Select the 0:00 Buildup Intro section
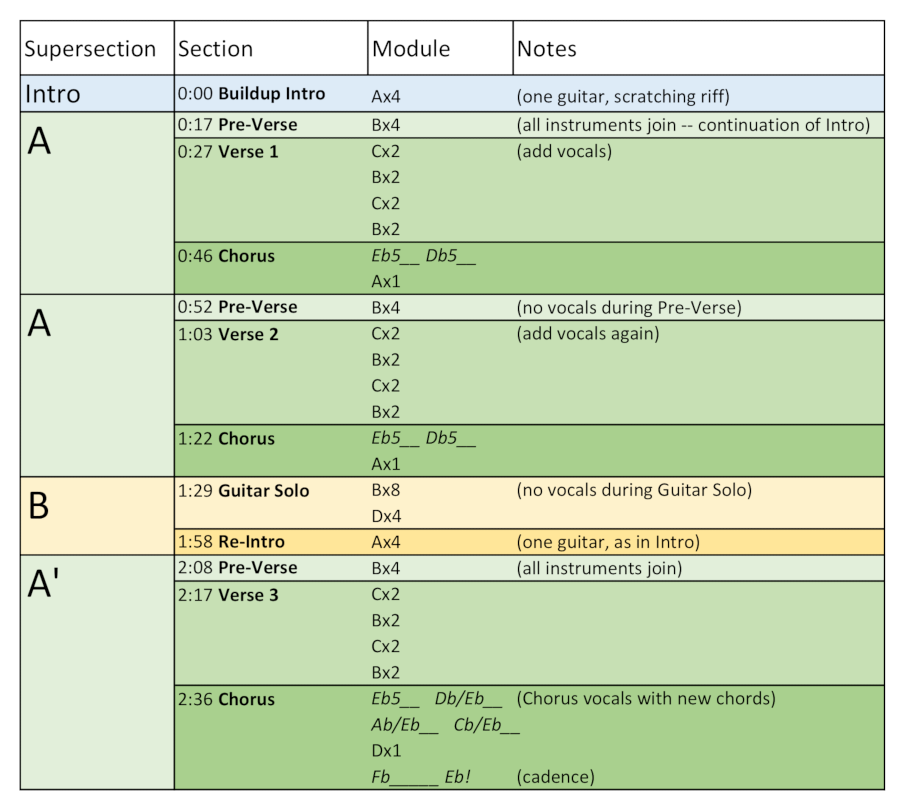This screenshot has height=804, width=900. coord(251,94)
